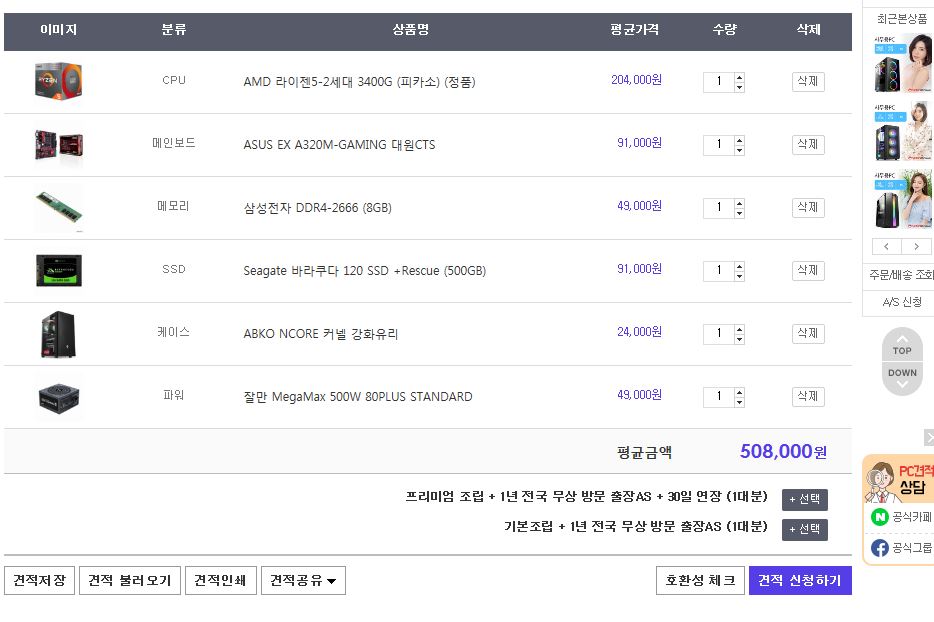Image resolution: width=934 pixels, height=622 pixels.
Task: Delete the AMD Ryzen CPU item
Action: tap(808, 82)
